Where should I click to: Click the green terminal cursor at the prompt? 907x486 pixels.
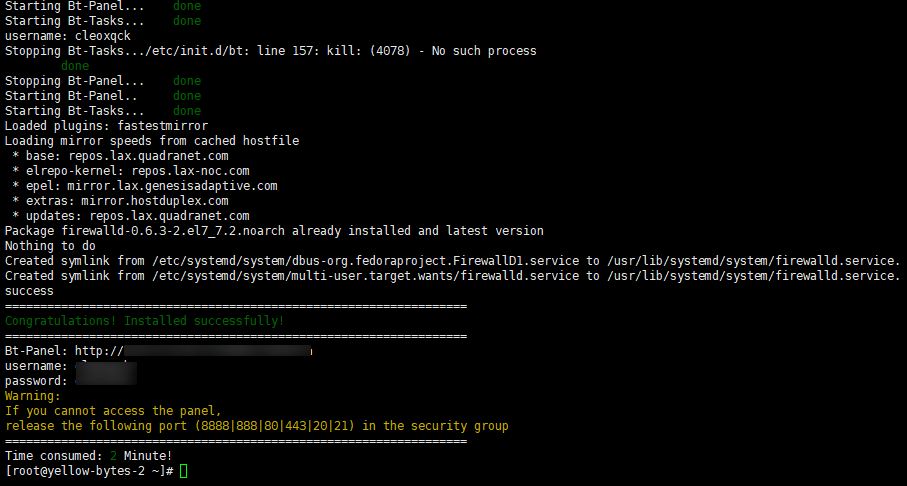tap(184, 471)
